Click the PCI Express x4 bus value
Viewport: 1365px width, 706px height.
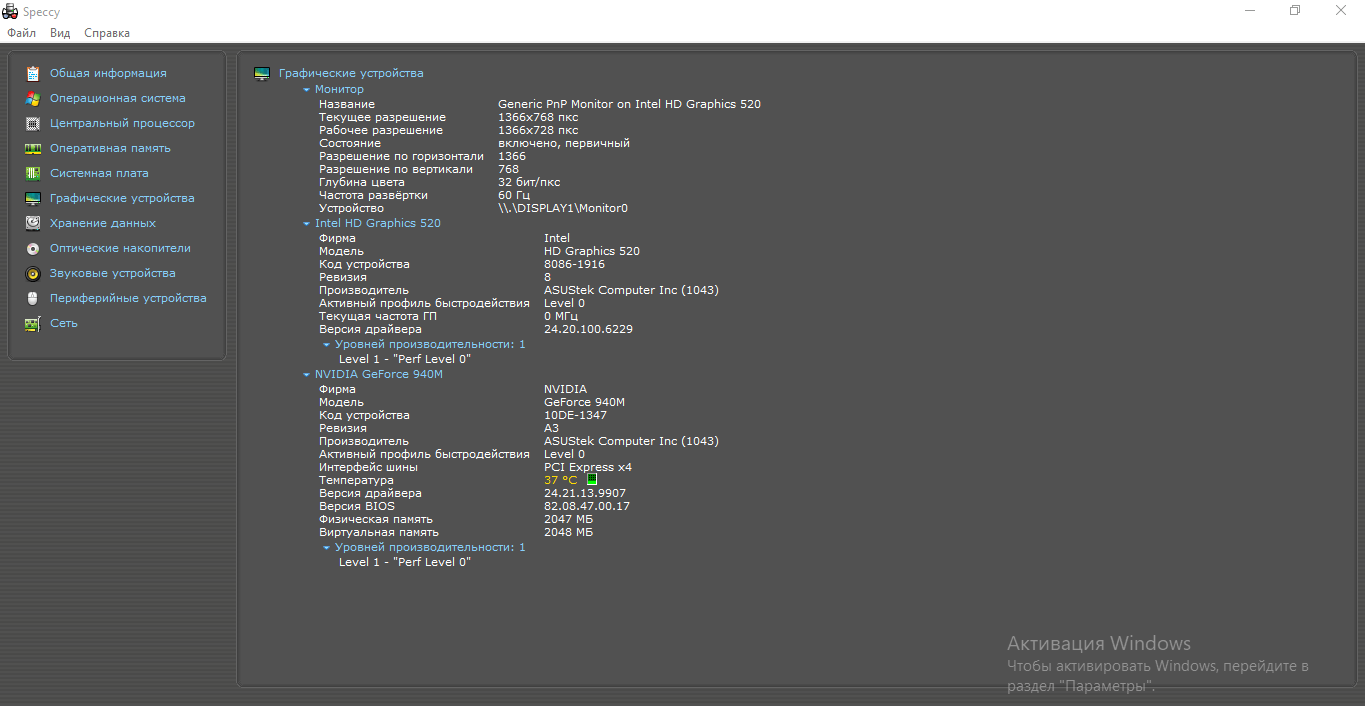point(588,467)
